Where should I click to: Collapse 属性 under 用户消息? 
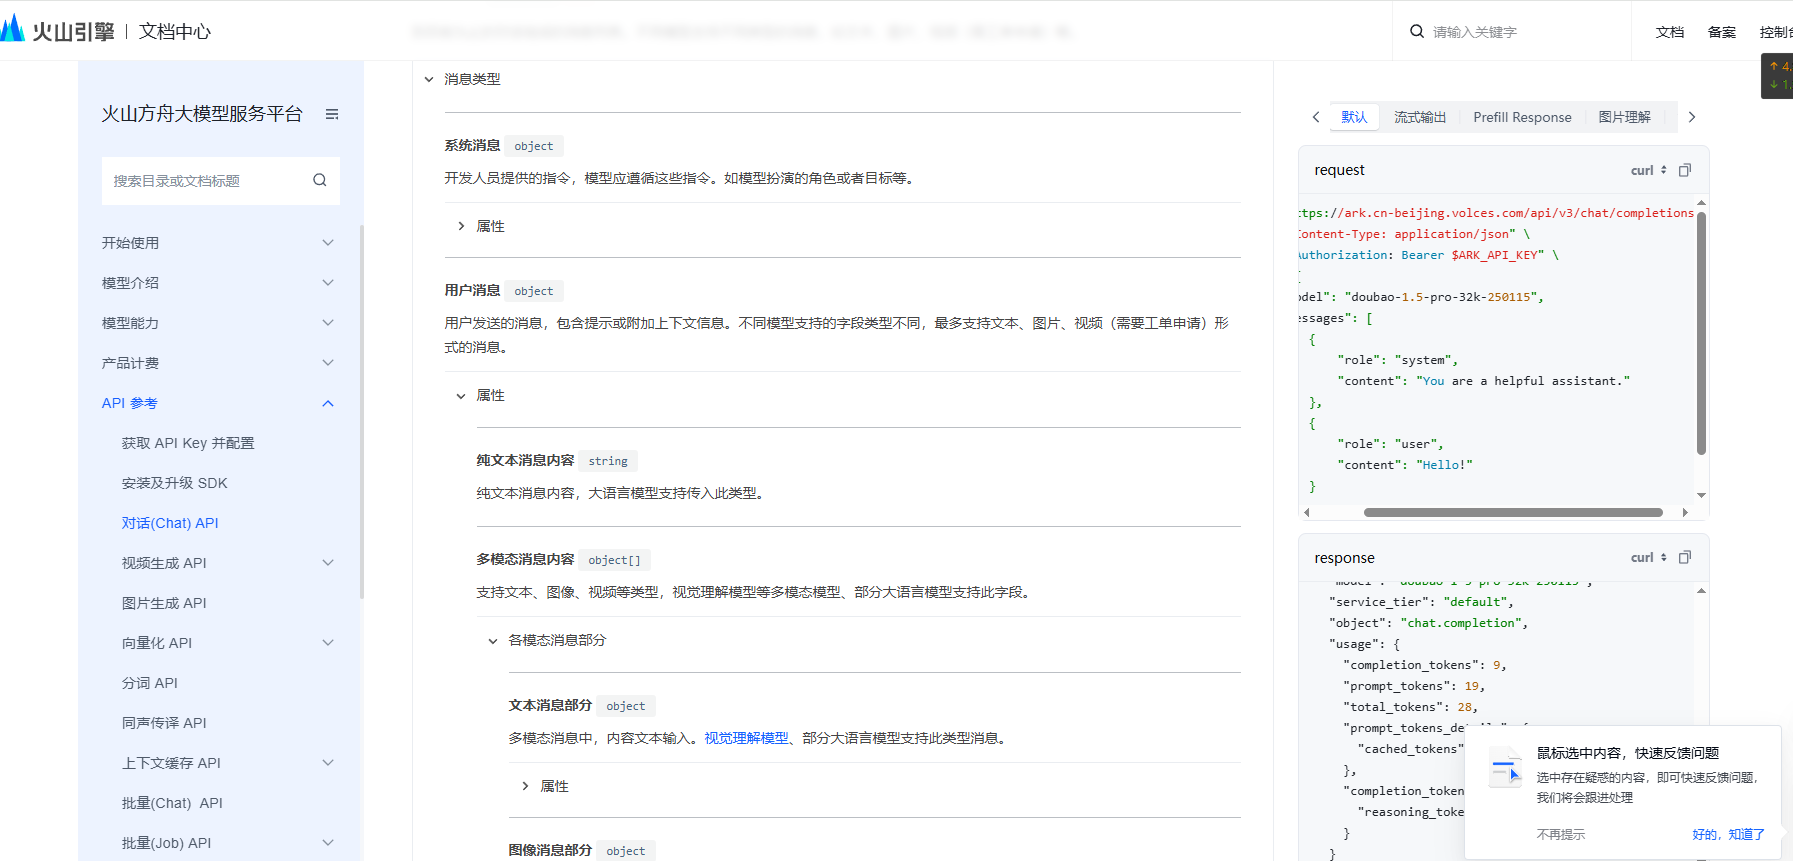pos(461,395)
